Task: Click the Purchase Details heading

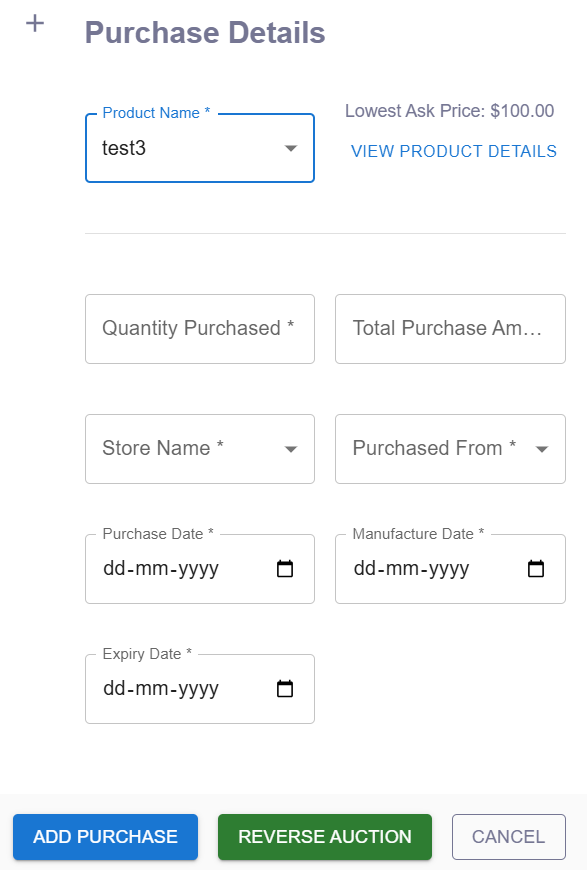Action: pyautogui.click(x=205, y=32)
